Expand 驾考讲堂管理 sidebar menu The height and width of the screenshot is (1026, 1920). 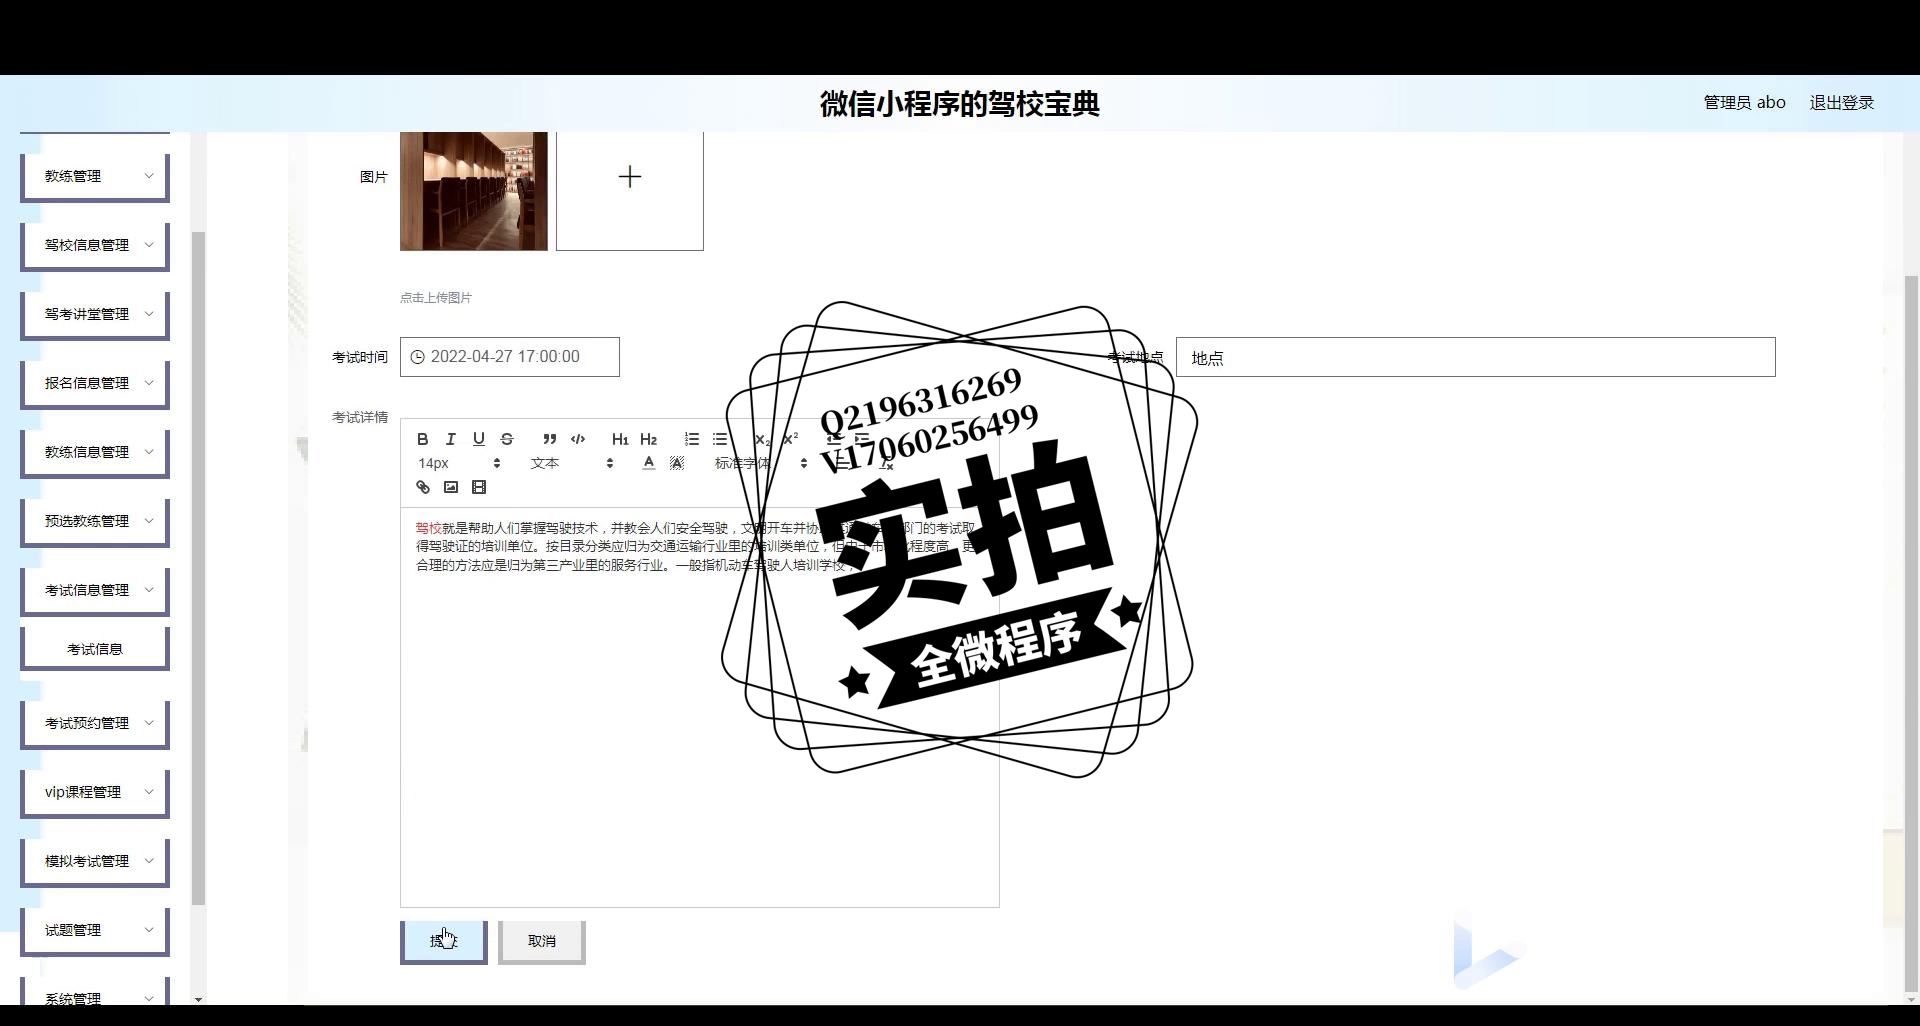95,314
